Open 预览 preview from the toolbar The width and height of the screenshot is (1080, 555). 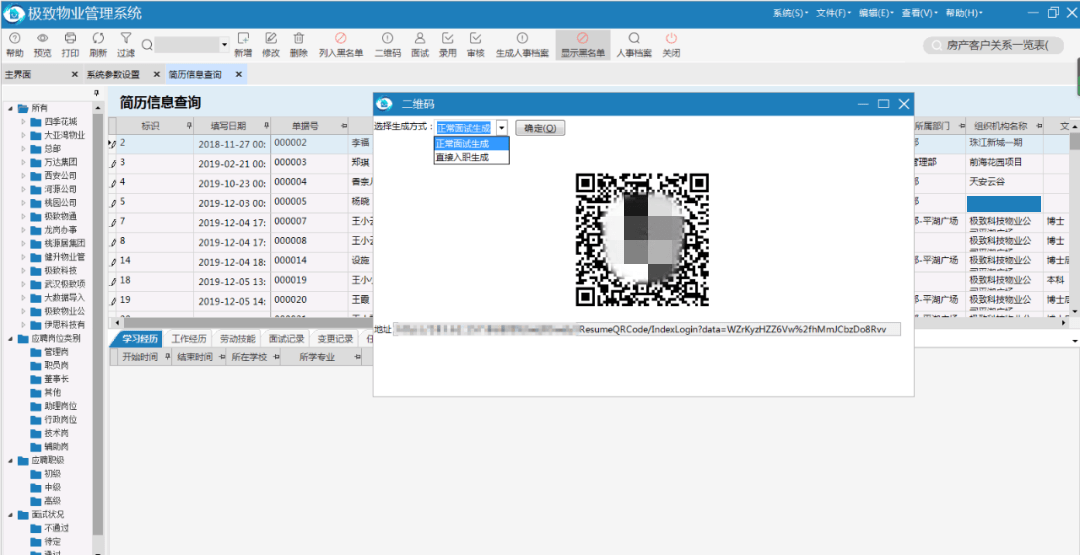pyautogui.click(x=43, y=39)
